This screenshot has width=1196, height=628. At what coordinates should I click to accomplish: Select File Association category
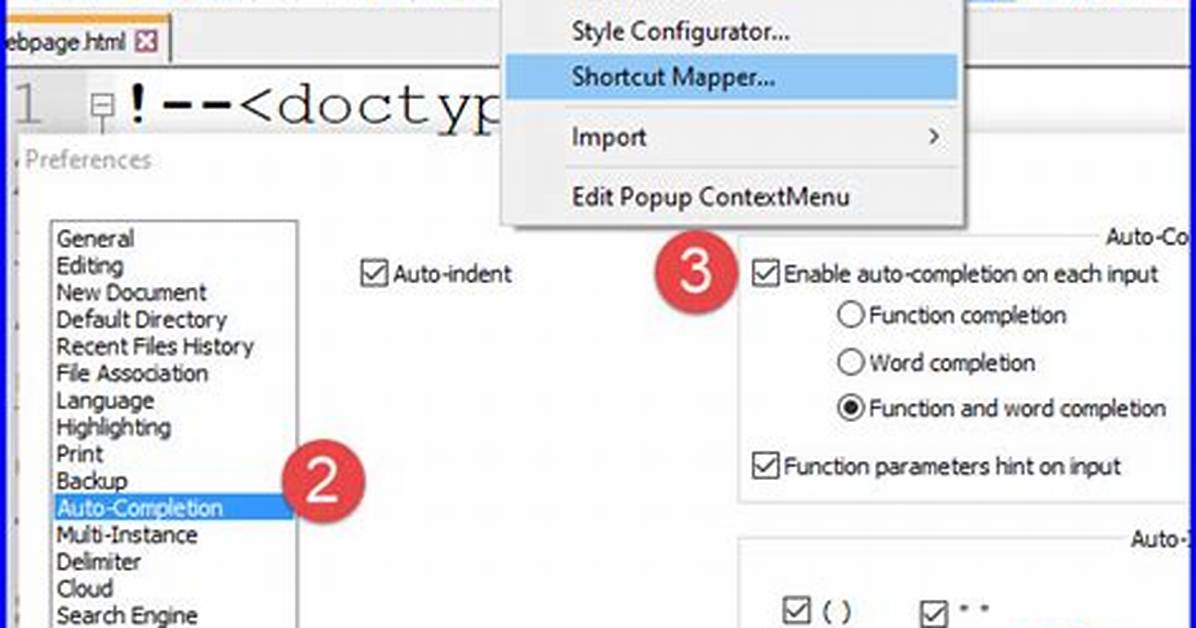coord(132,373)
